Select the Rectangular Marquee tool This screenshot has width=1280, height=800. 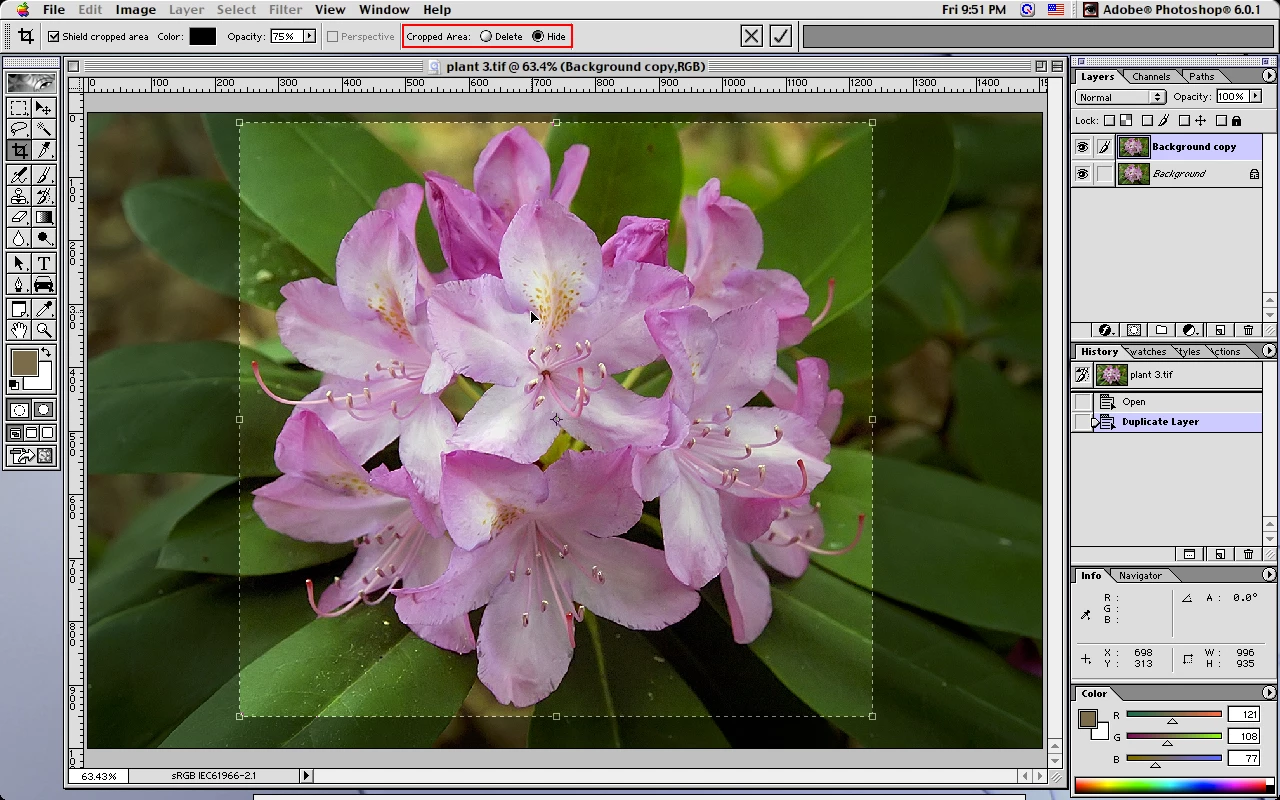pyautogui.click(x=19, y=108)
